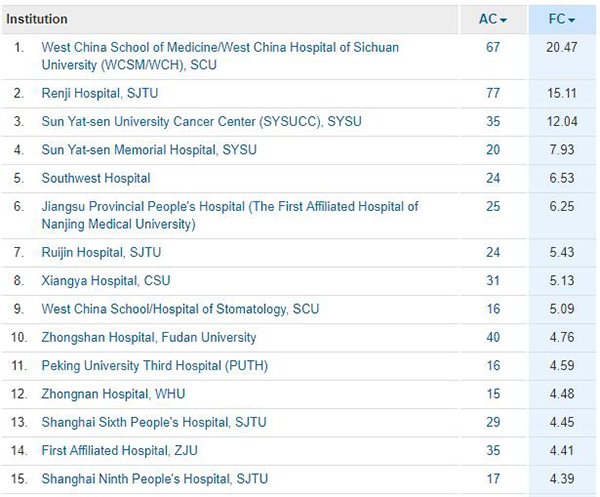
Task: Select Zhongshan Hospital, Fudan University
Action: (x=149, y=337)
